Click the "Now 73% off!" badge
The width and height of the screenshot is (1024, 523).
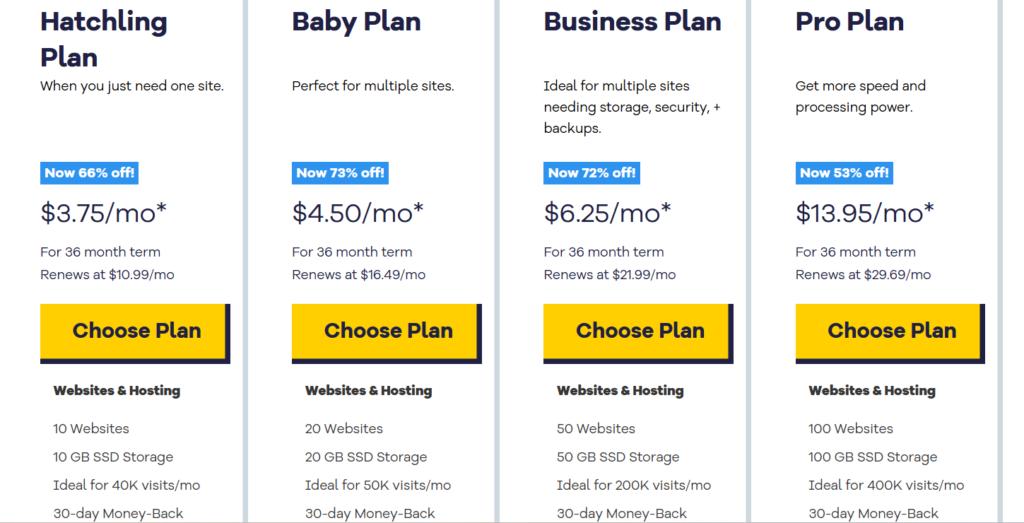pyautogui.click(x=340, y=173)
